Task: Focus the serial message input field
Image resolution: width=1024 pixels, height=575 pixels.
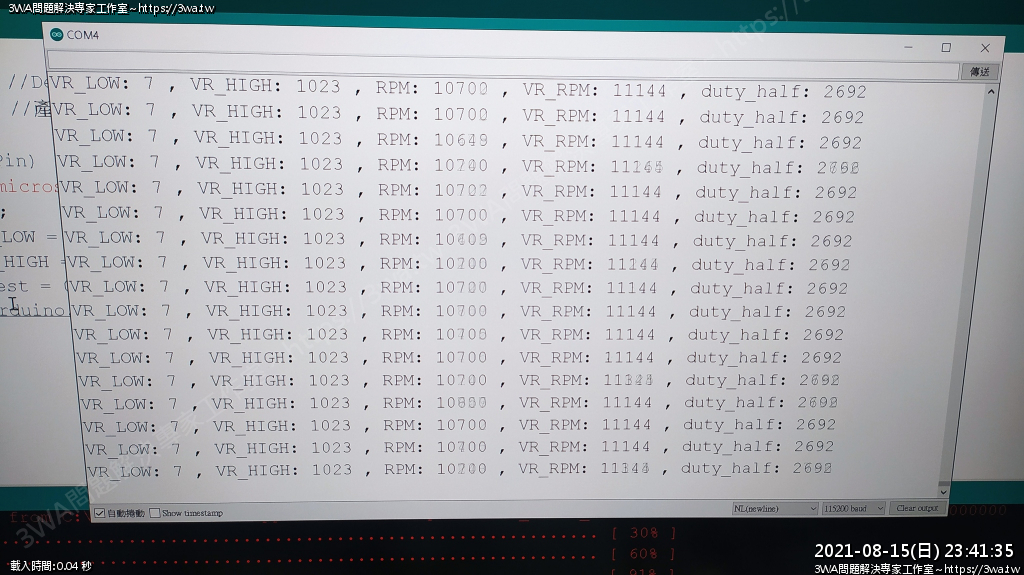Action: pyautogui.click(x=500, y=69)
